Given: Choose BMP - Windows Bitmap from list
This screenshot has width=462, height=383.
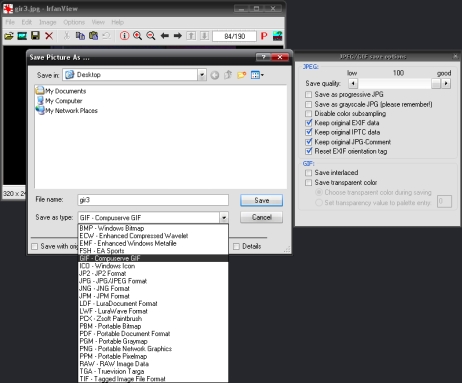Looking at the screenshot, I should [153, 228].
